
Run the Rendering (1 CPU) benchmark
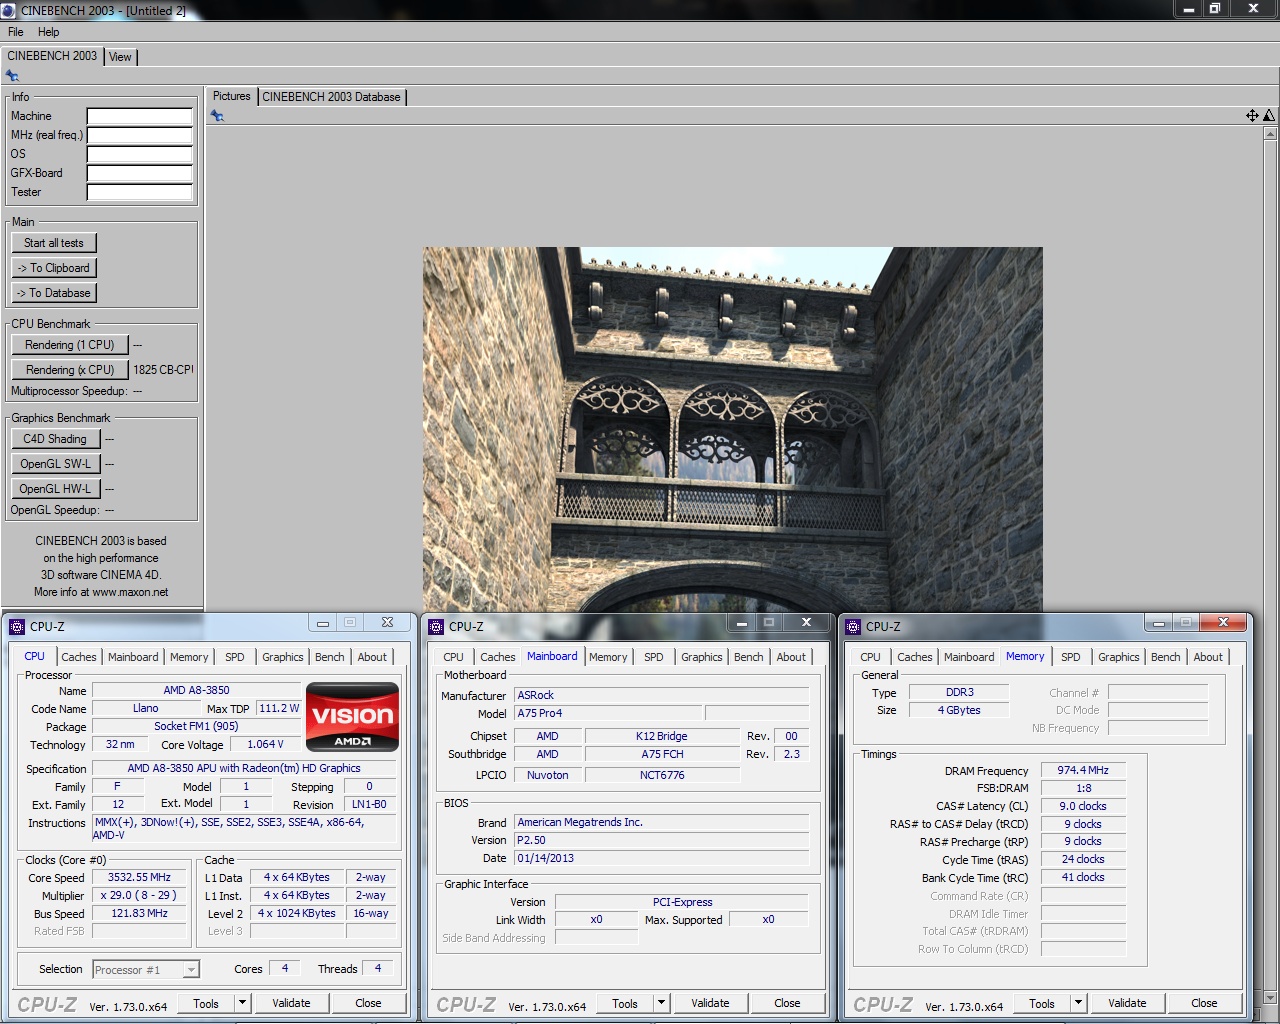70,345
